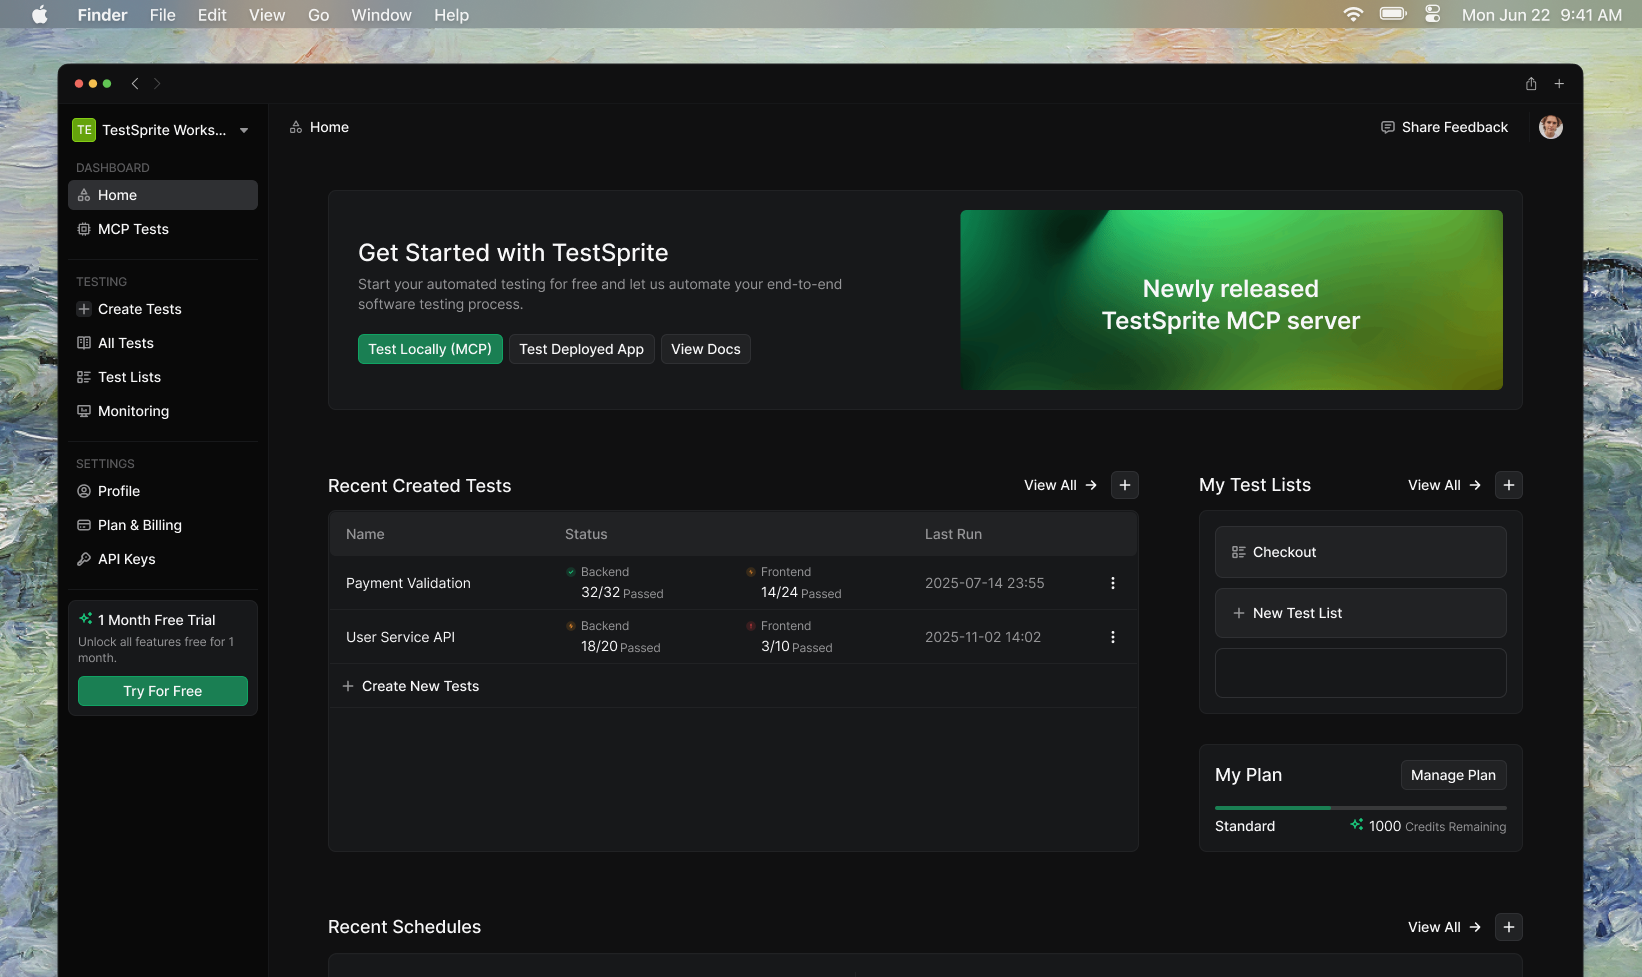
Task: Open Create Tests in sidebar
Action: point(163,309)
